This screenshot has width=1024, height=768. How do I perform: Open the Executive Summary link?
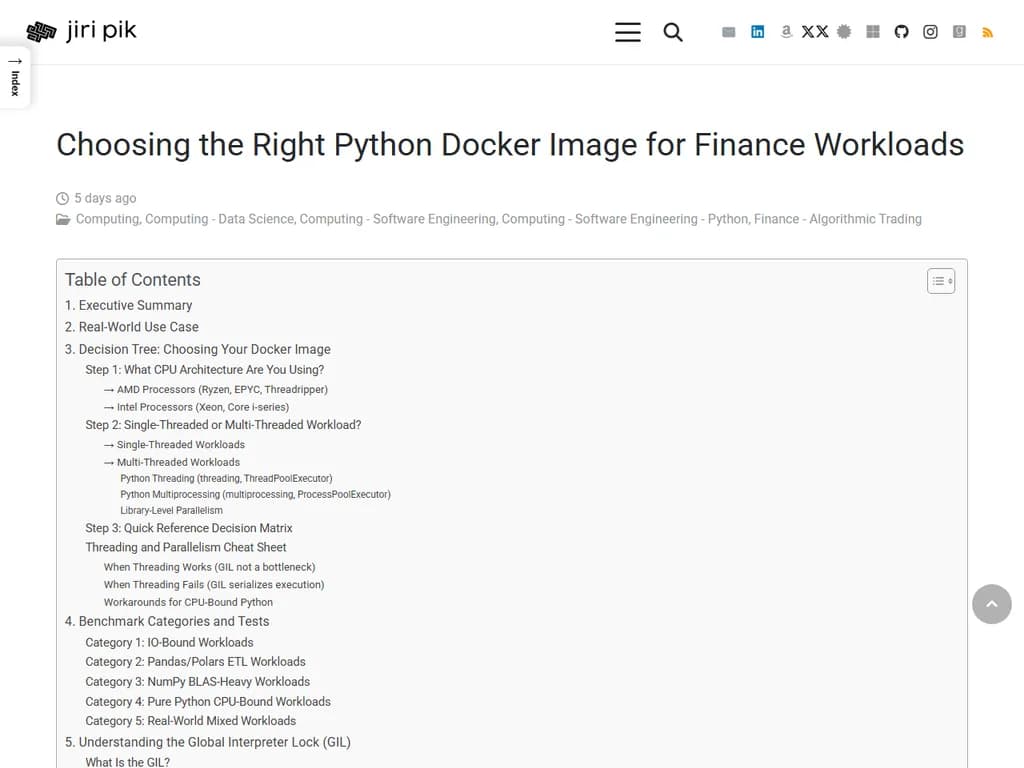point(136,305)
